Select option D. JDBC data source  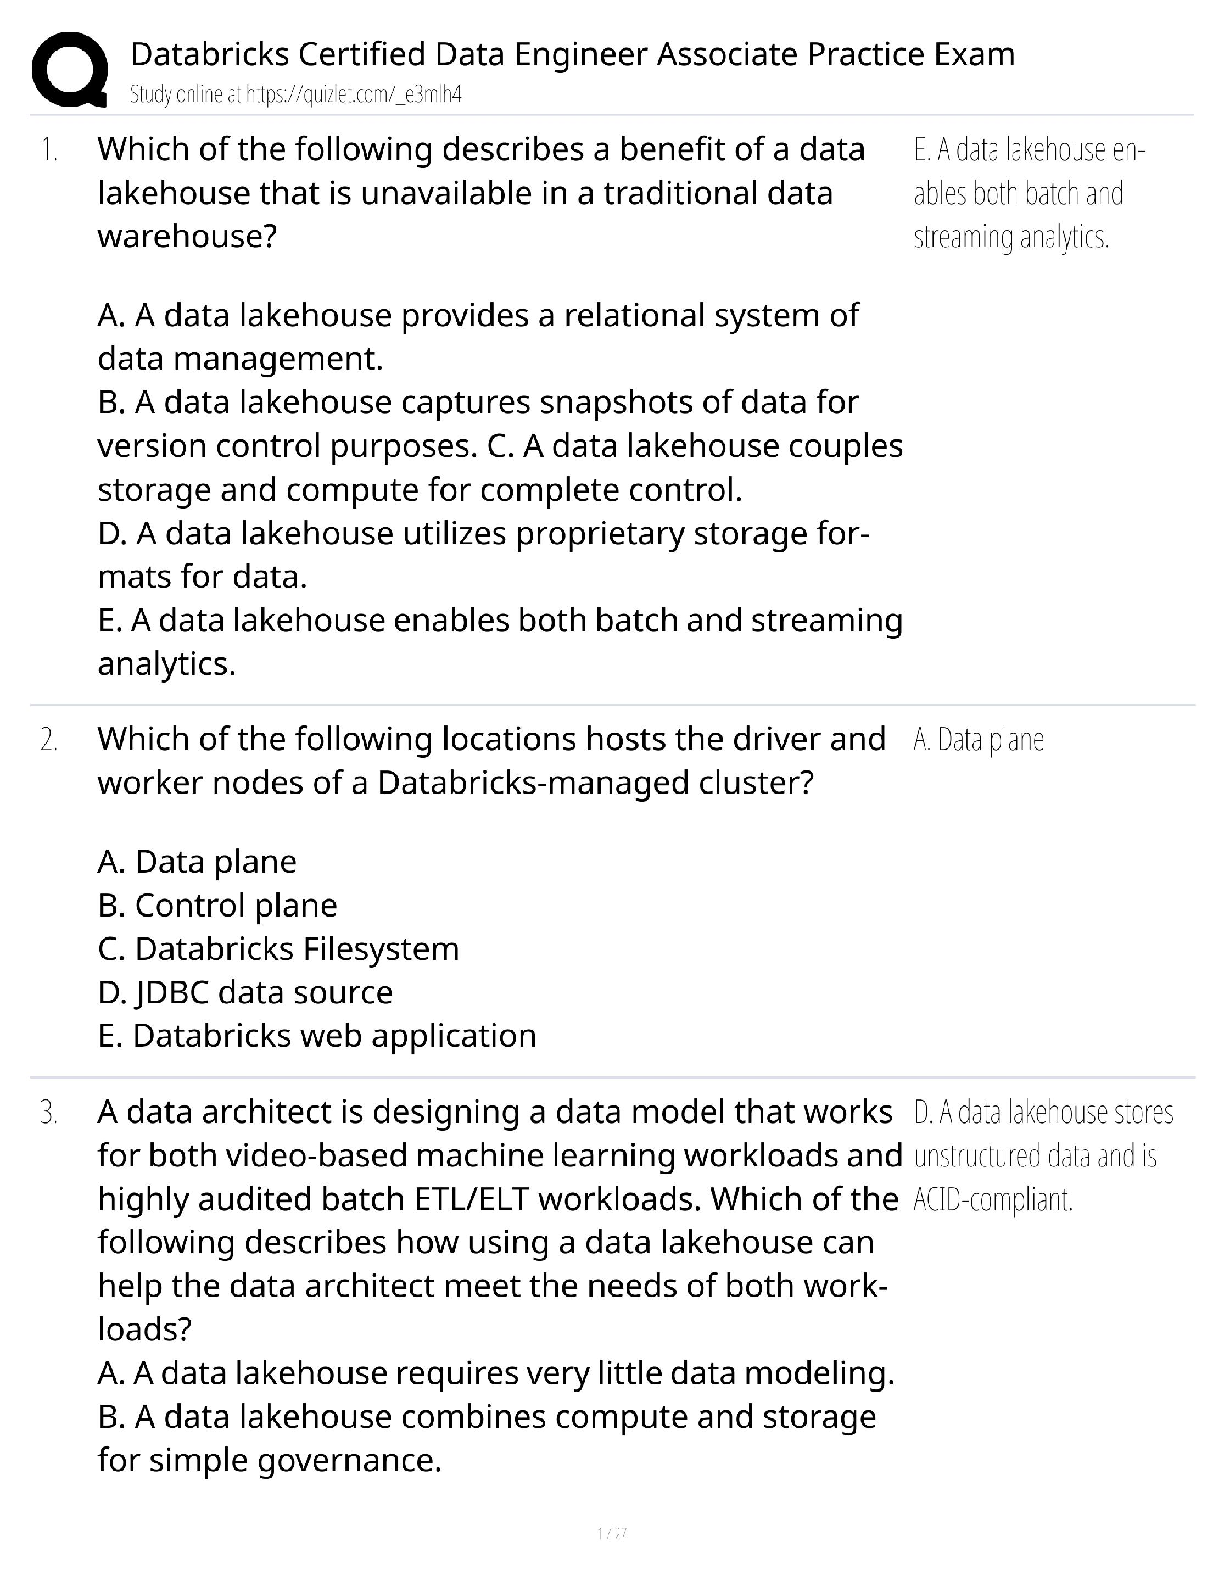pyautogui.click(x=246, y=992)
